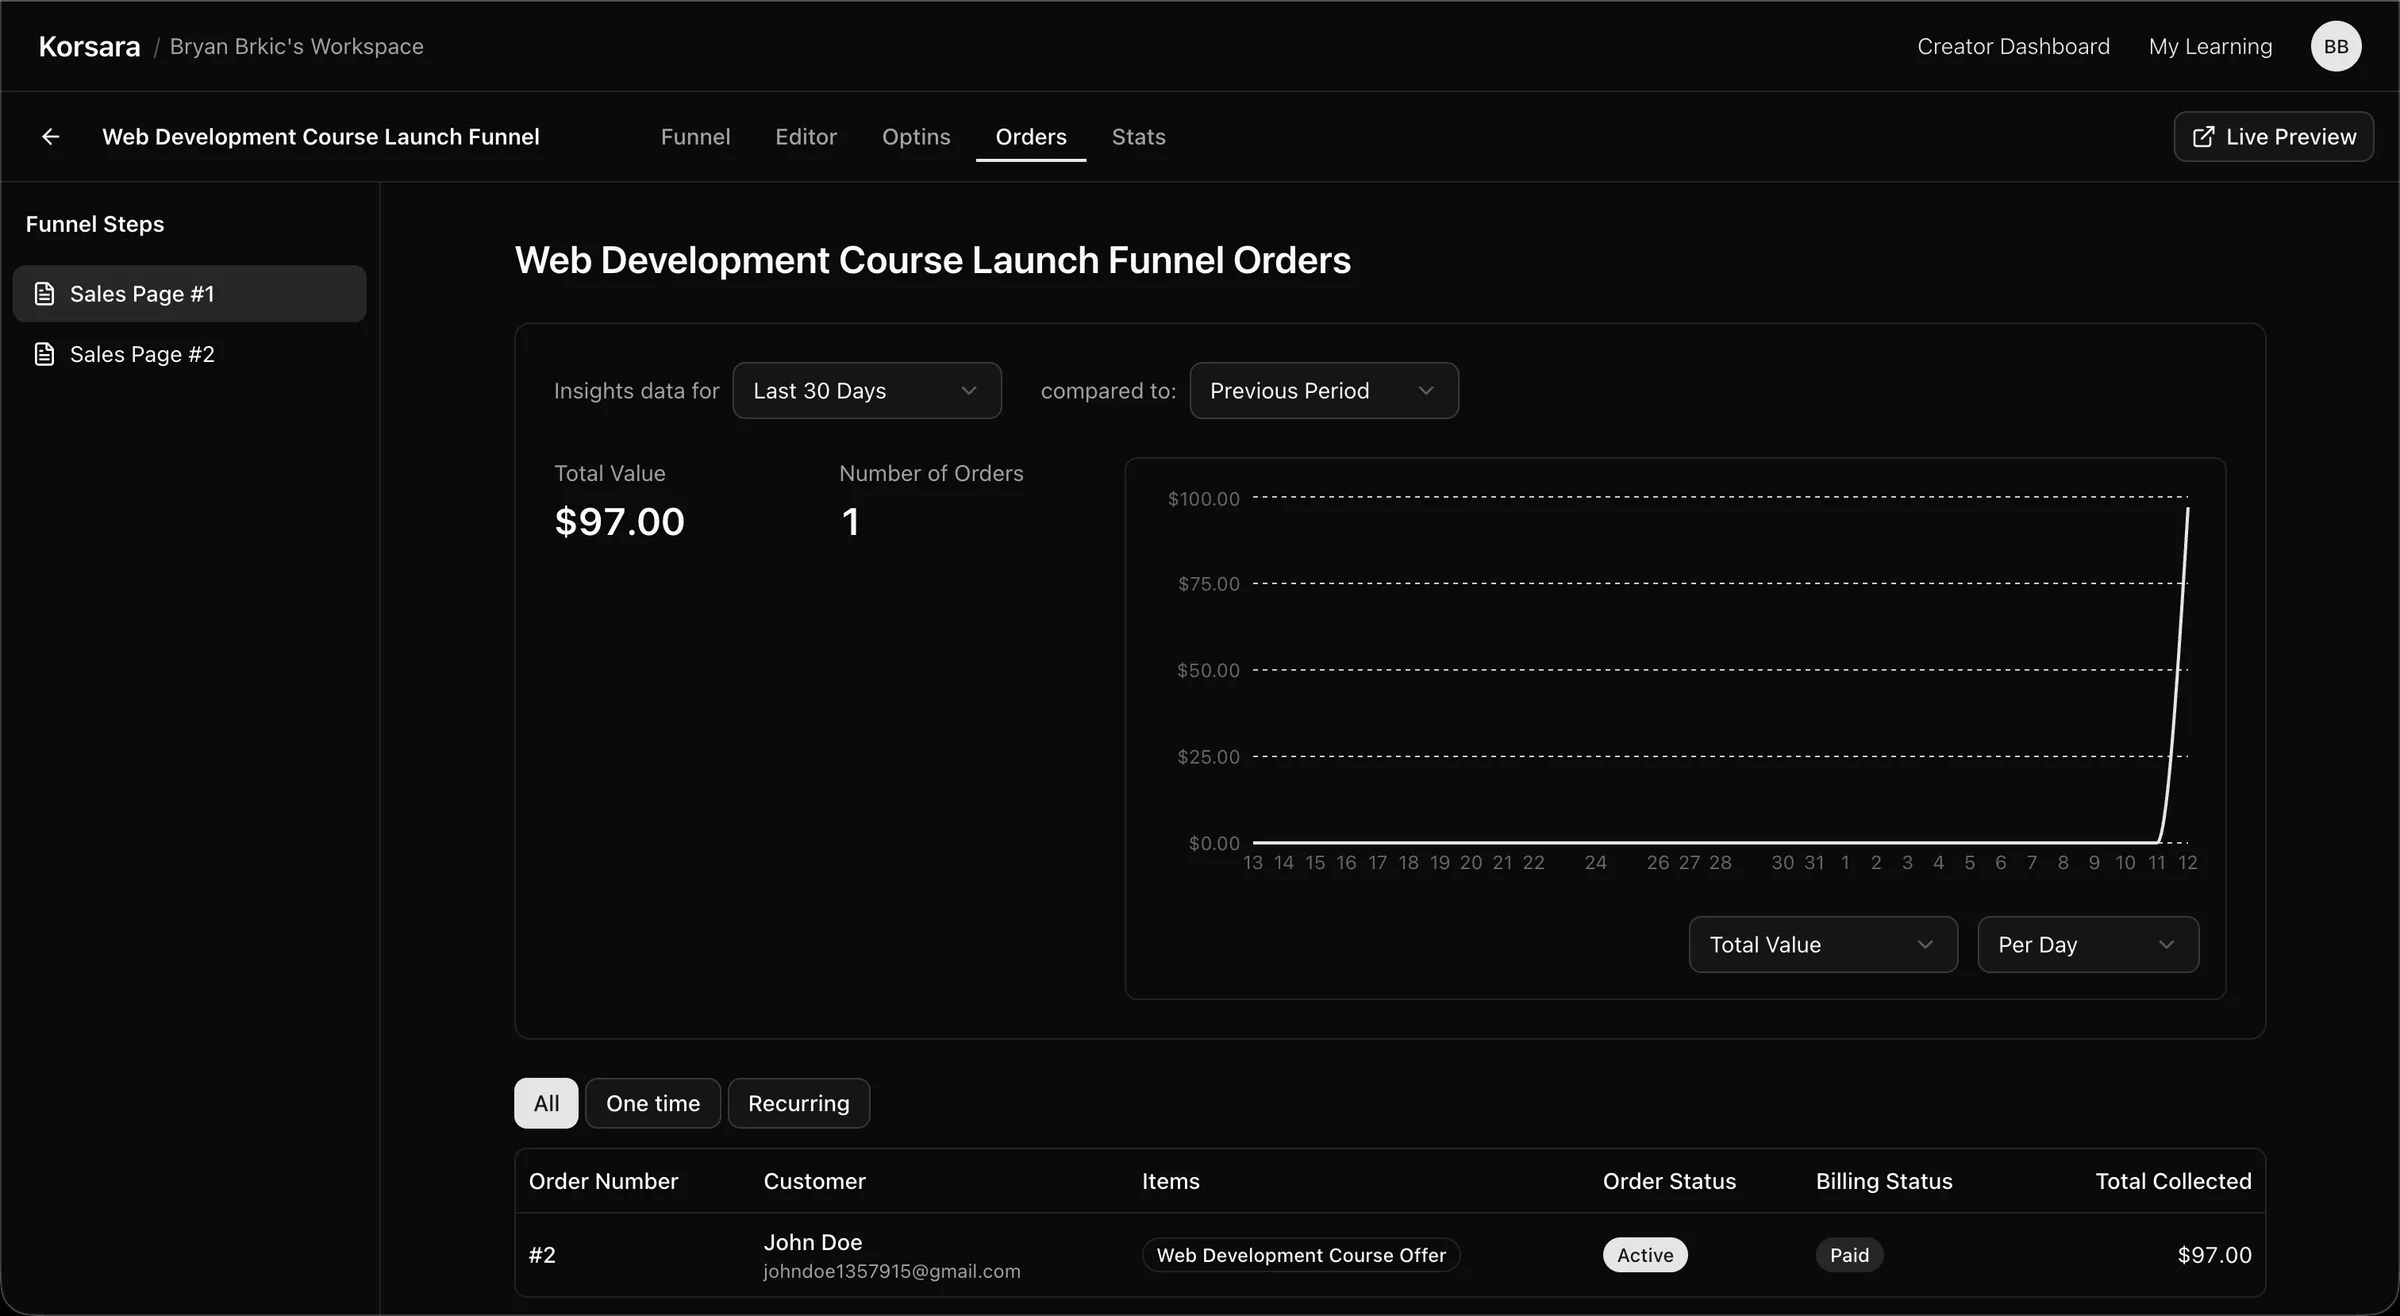Image resolution: width=2400 pixels, height=1316 pixels.
Task: Open the Per Day interval dropdown
Action: [2087, 945]
